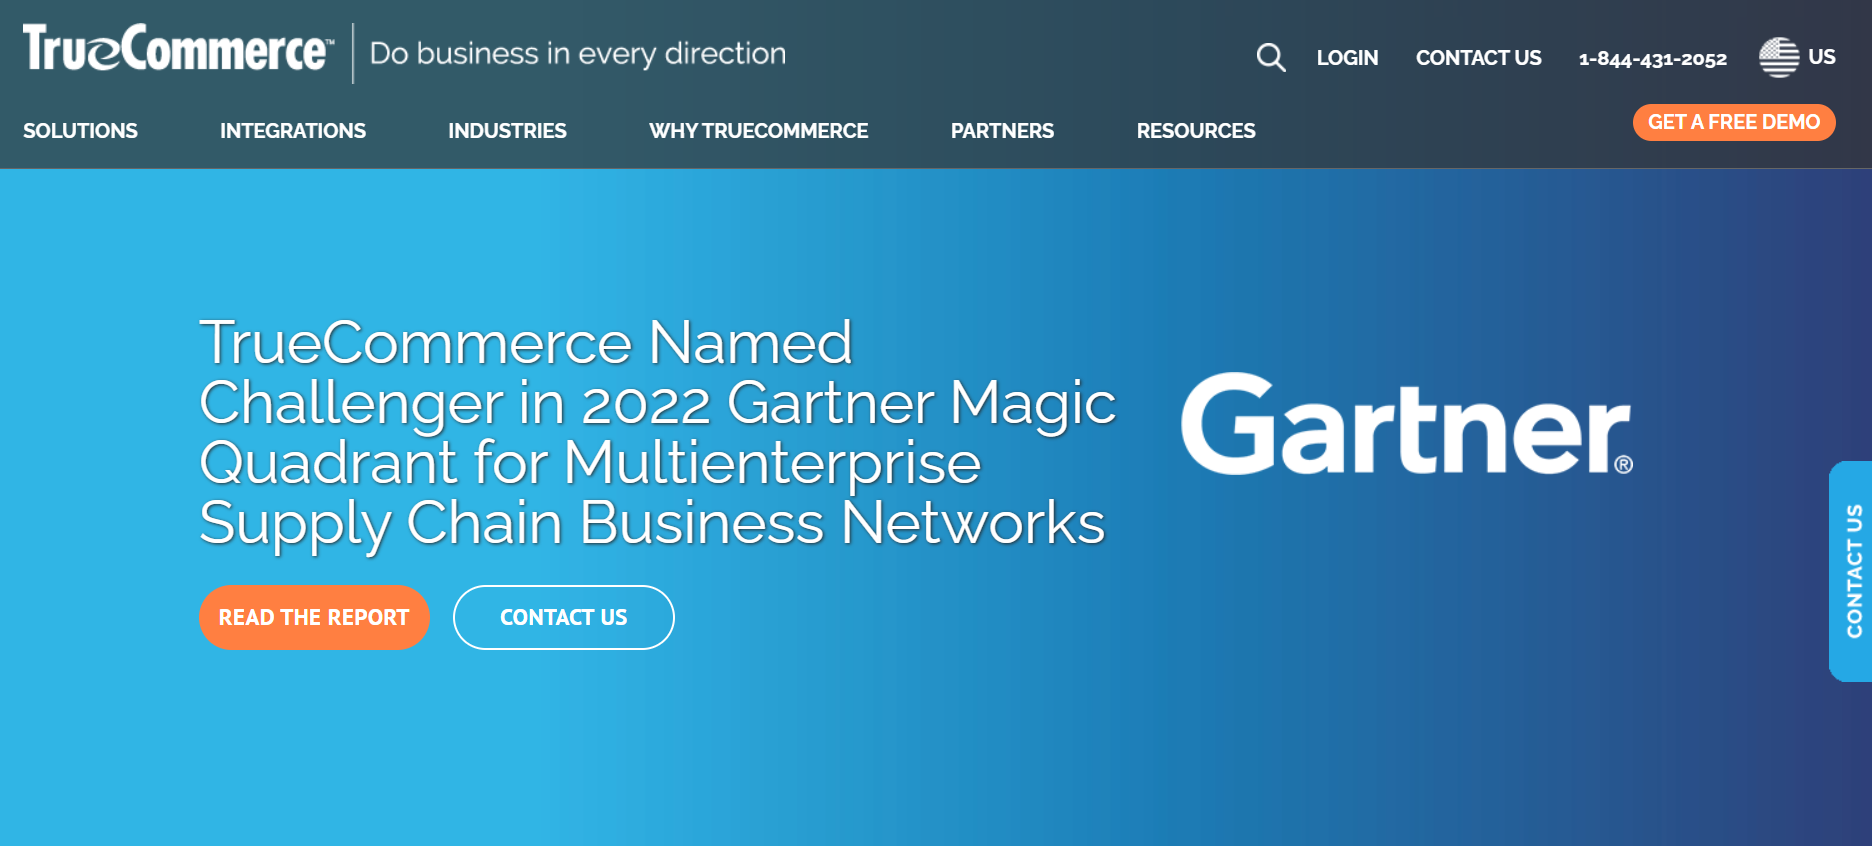Click the Gartner Magic Quadrant headline text
This screenshot has width=1872, height=846.
coord(656,432)
